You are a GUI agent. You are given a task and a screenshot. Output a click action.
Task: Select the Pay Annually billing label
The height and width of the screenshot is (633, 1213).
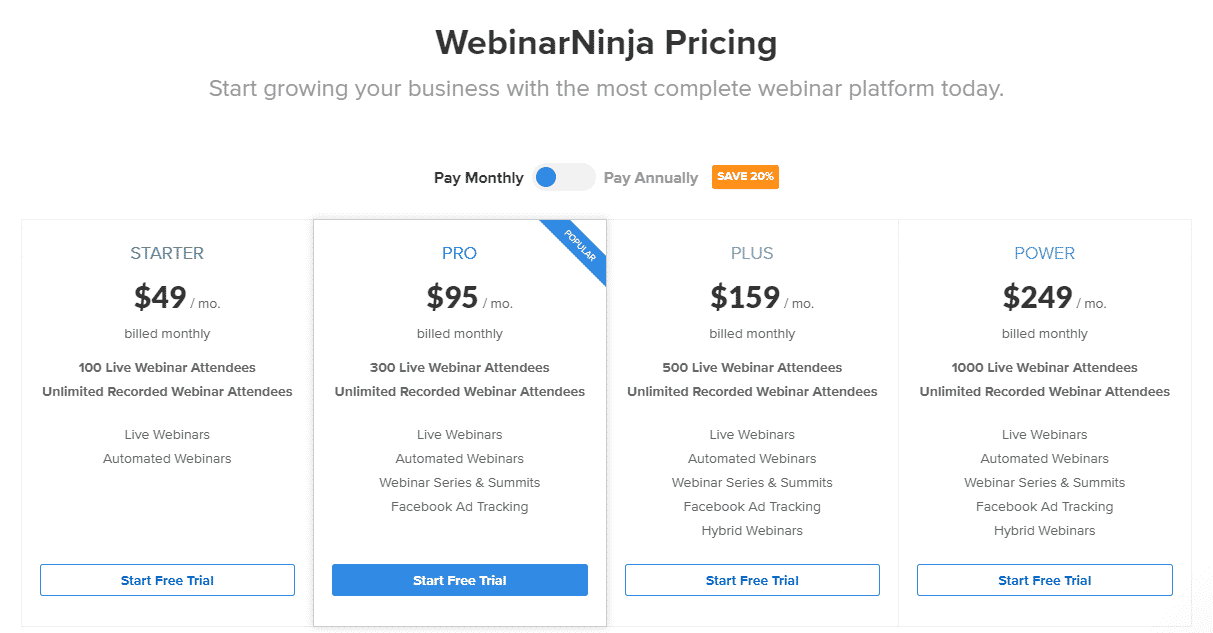651,178
